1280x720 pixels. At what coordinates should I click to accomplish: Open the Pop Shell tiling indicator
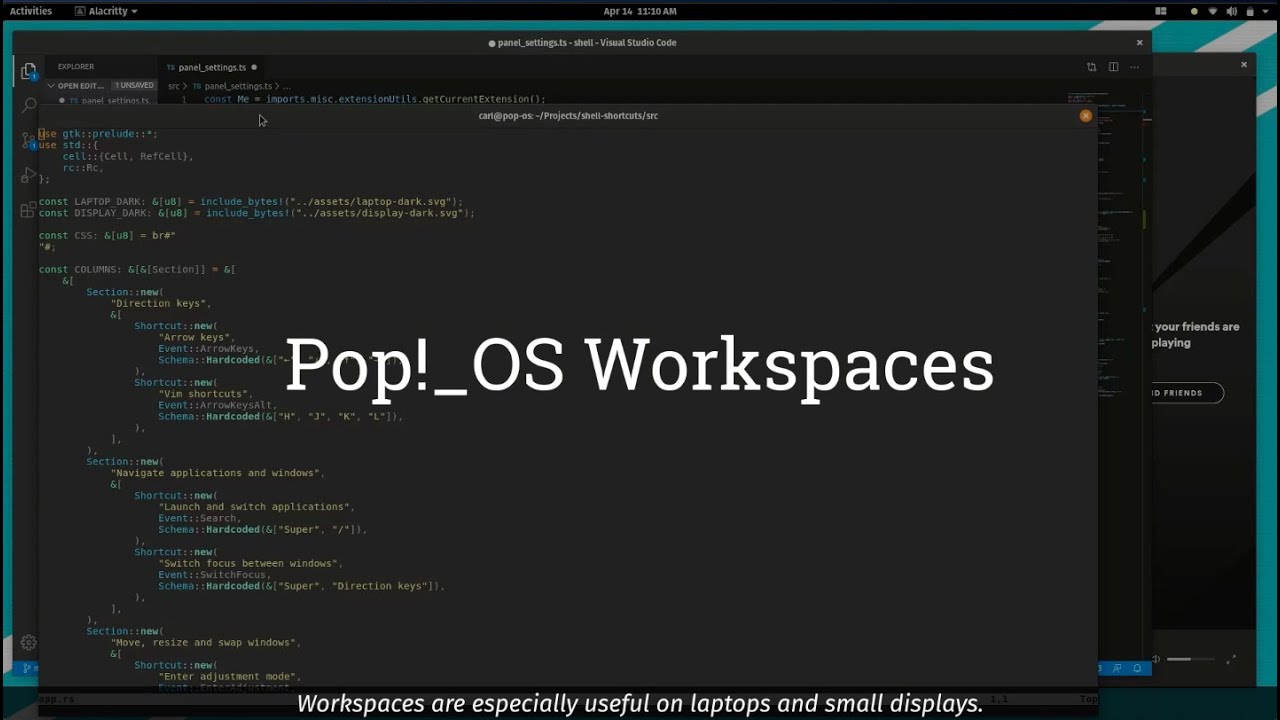coord(1161,11)
